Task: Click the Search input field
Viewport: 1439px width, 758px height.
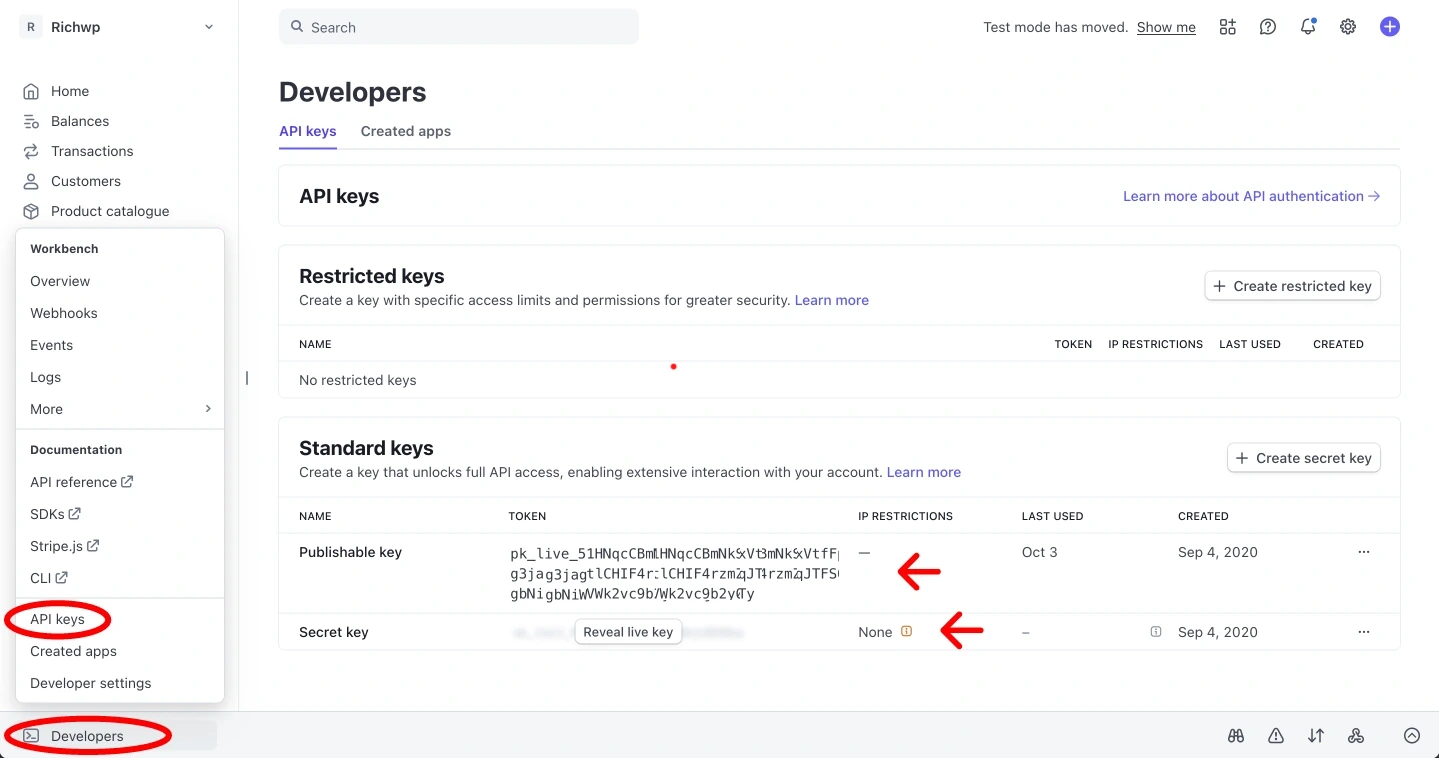Action: pyautogui.click(x=459, y=27)
